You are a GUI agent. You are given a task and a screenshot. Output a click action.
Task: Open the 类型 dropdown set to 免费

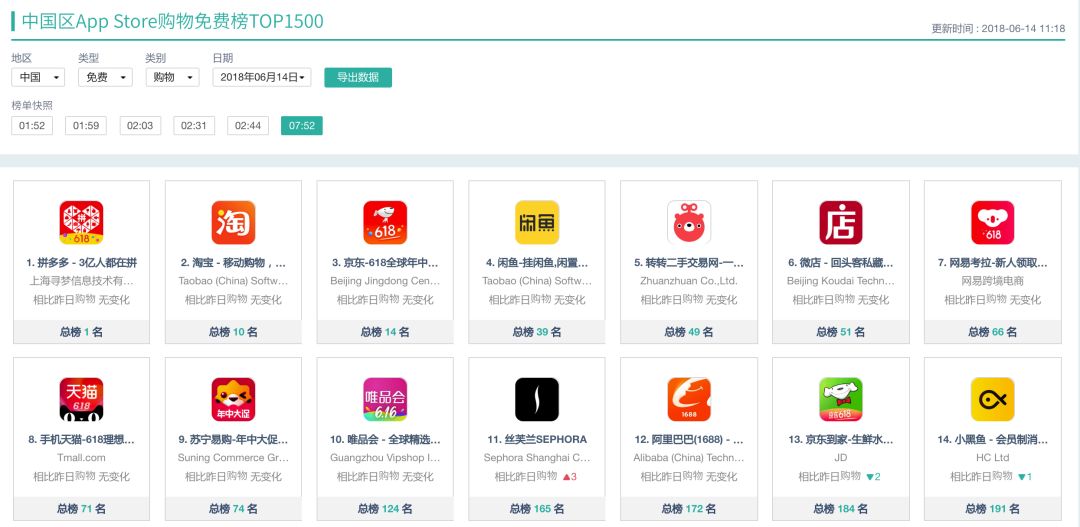(105, 77)
